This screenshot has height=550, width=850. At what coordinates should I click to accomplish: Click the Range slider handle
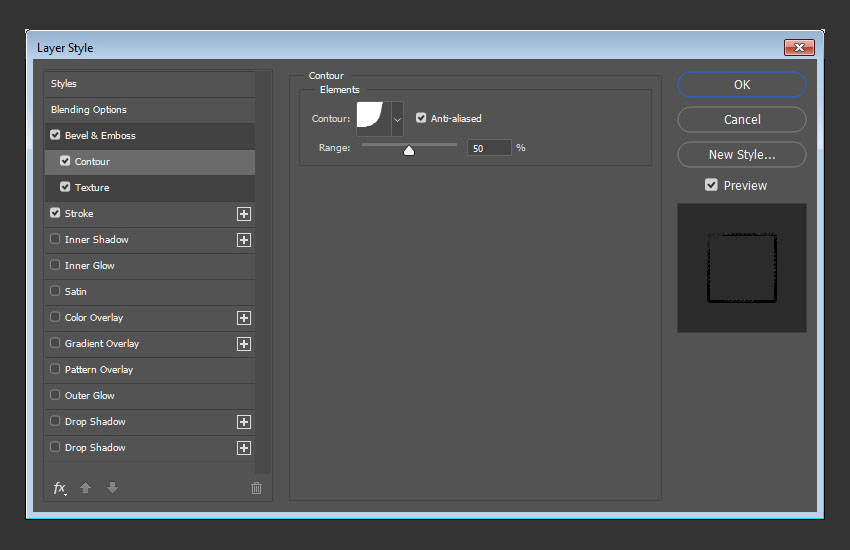tap(409, 150)
